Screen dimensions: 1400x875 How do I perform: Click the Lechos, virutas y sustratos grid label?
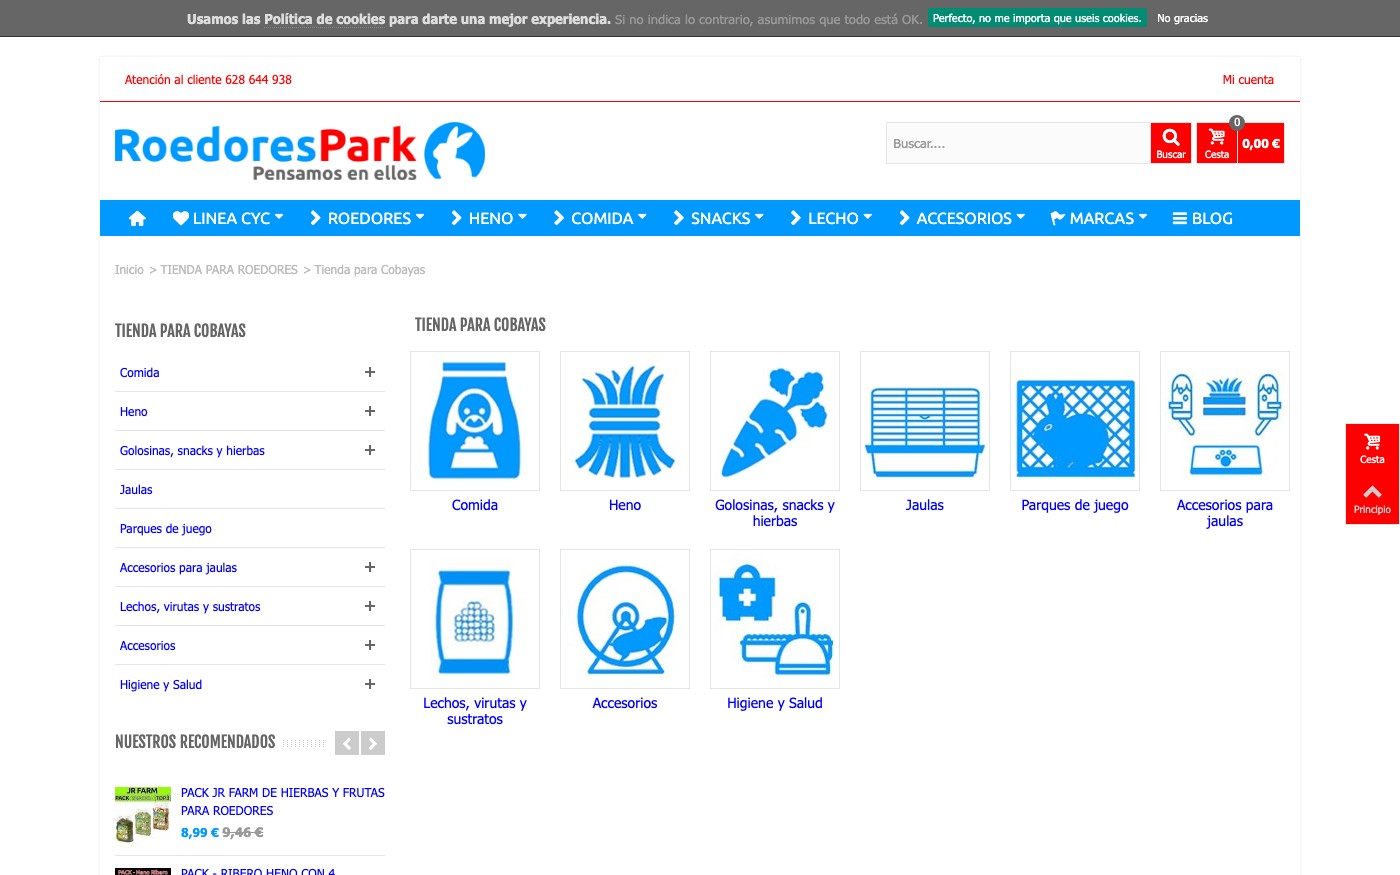tap(475, 711)
